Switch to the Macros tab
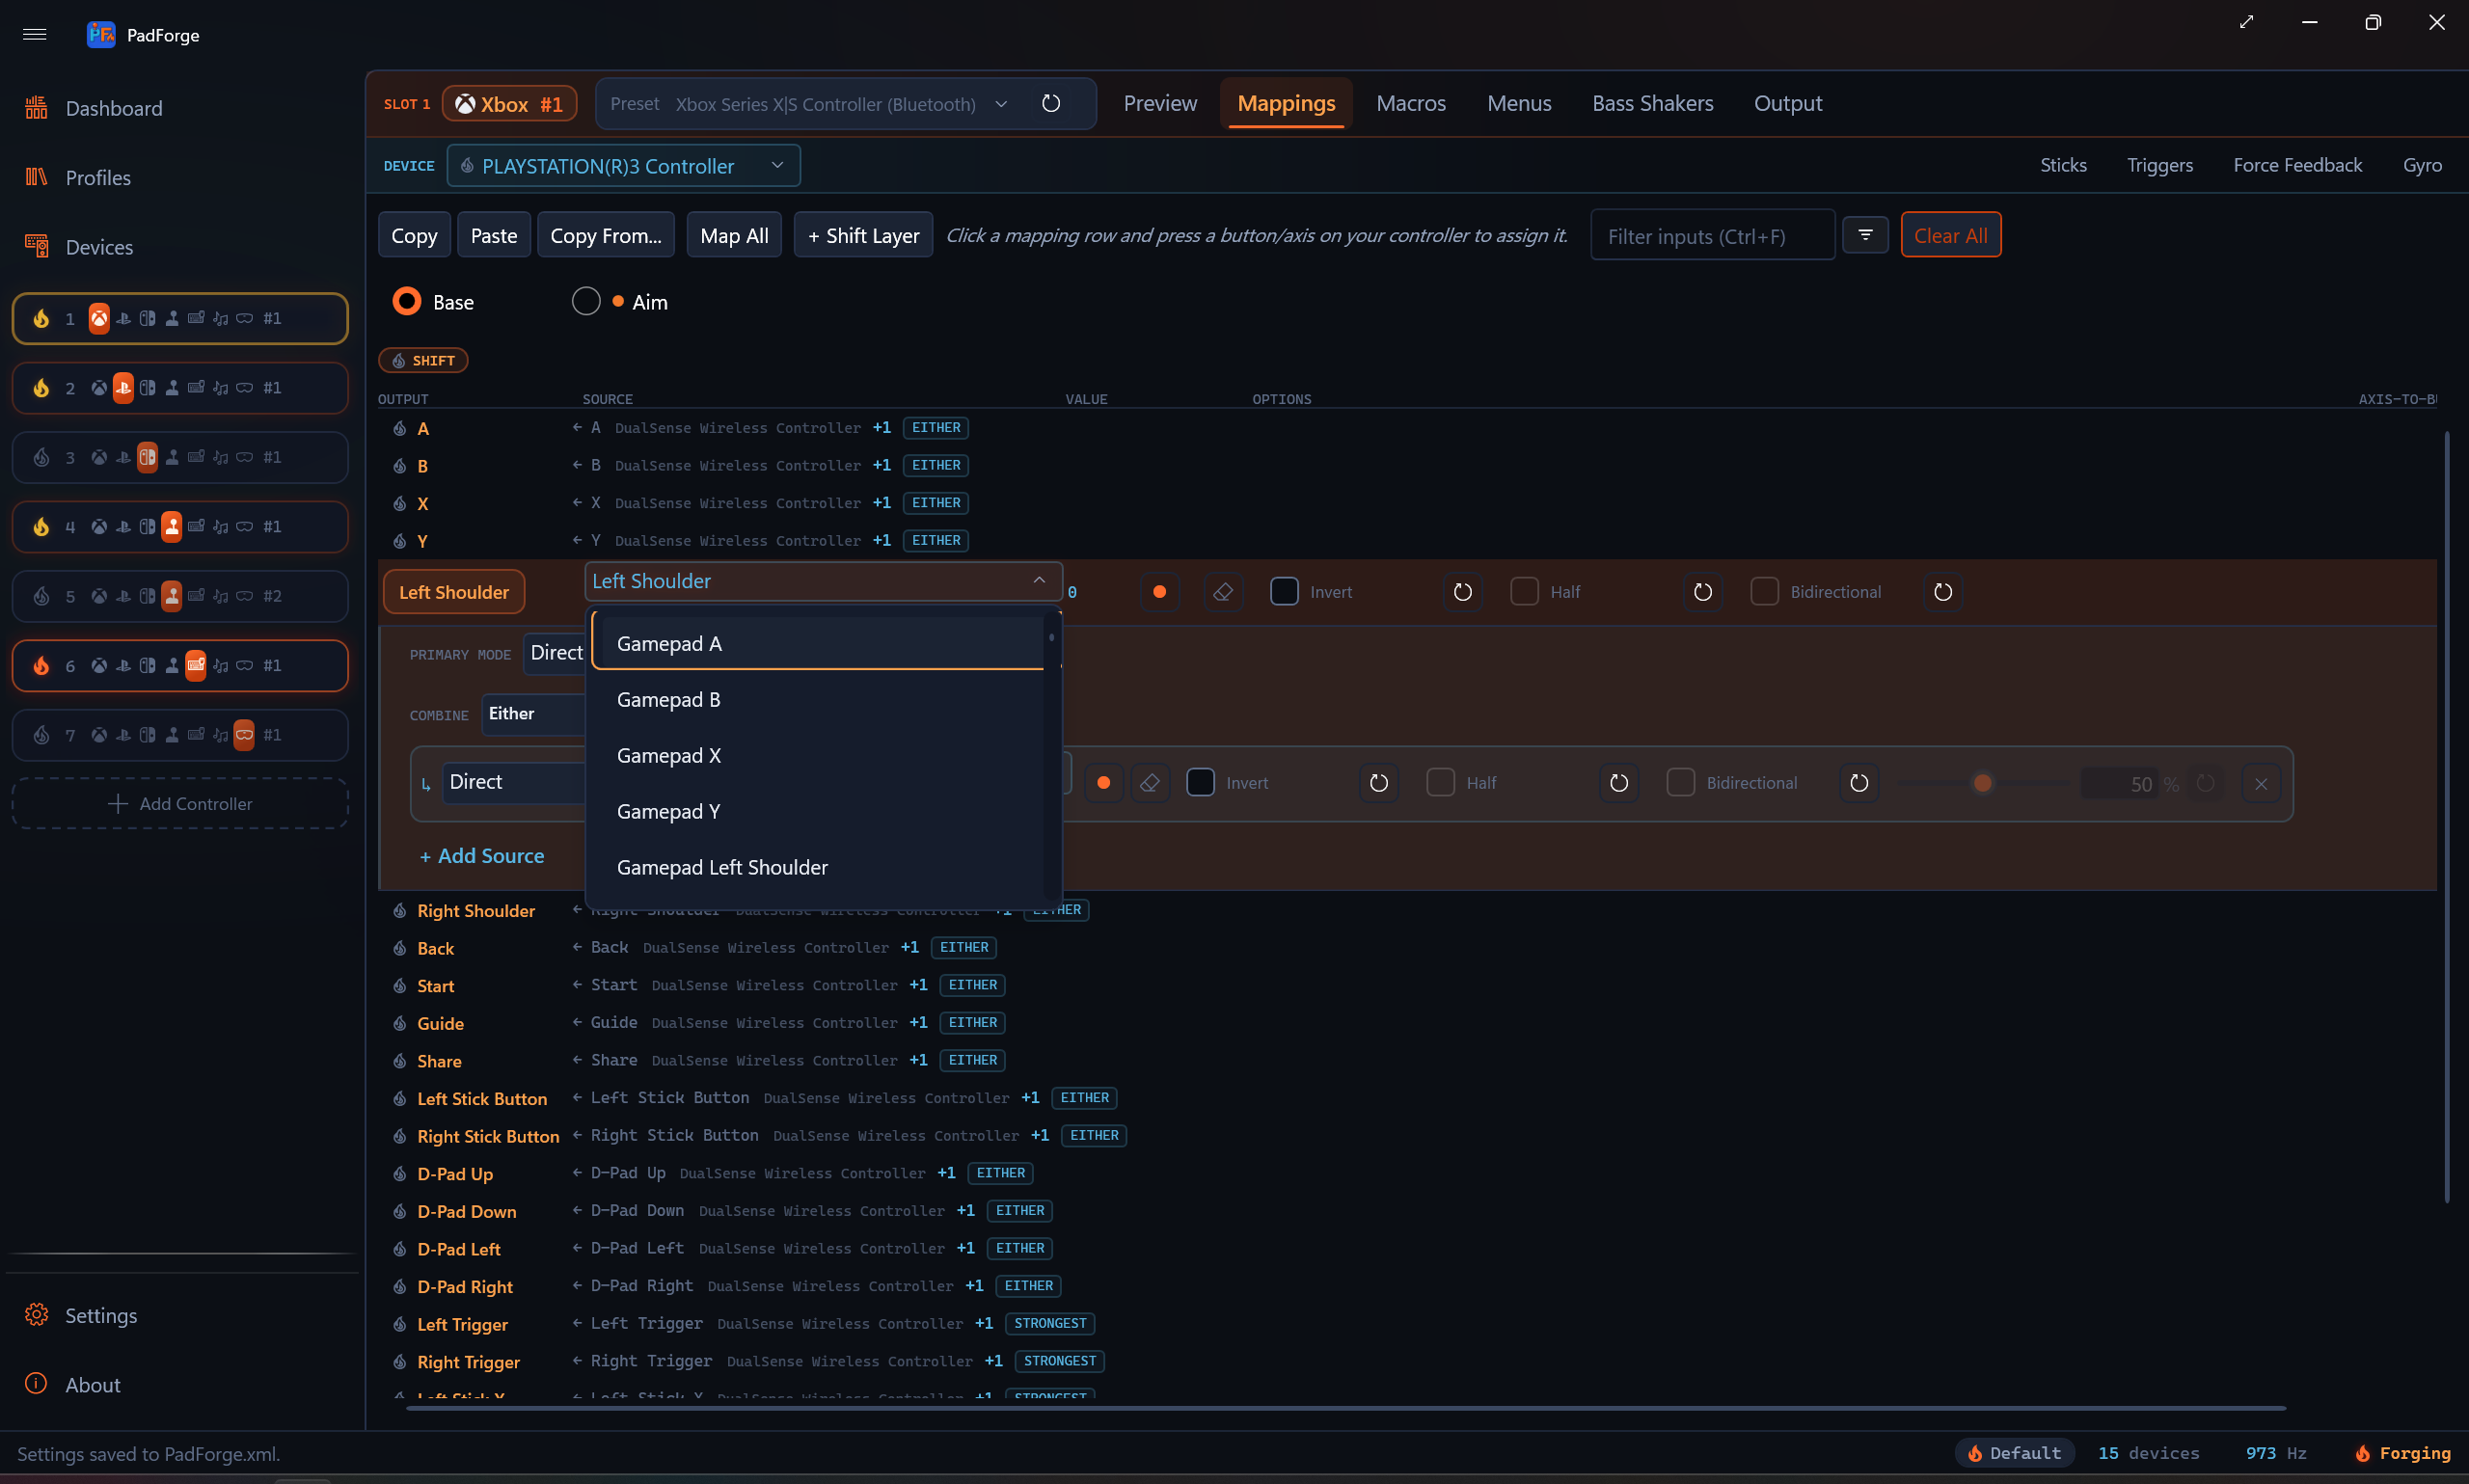Viewport: 2469px width, 1484px height. pyautogui.click(x=1410, y=104)
